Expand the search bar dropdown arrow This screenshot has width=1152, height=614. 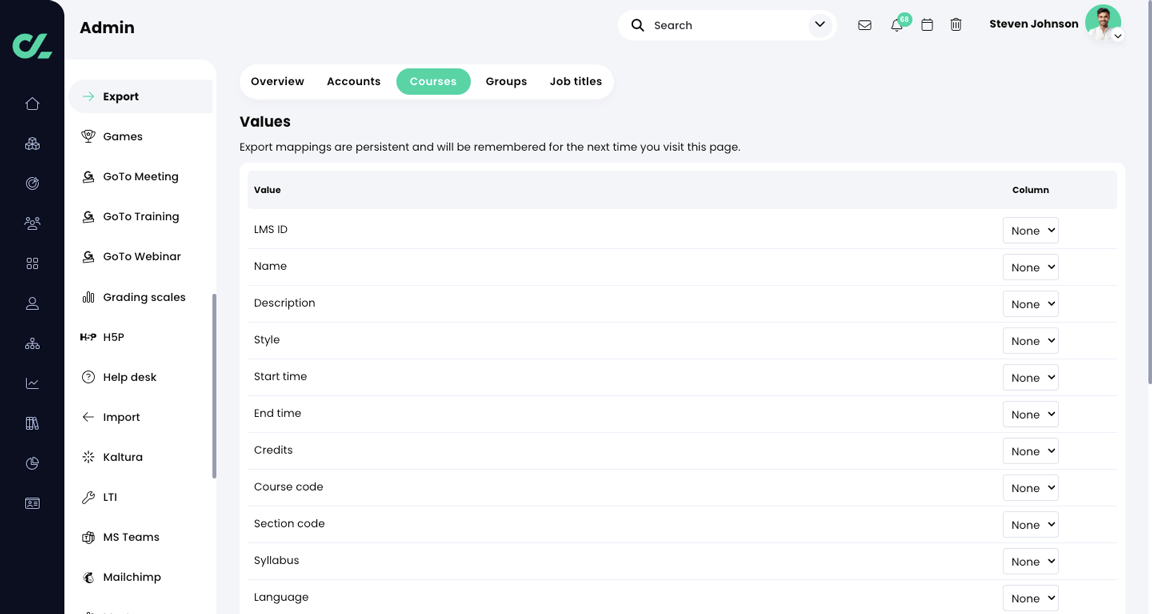click(819, 24)
